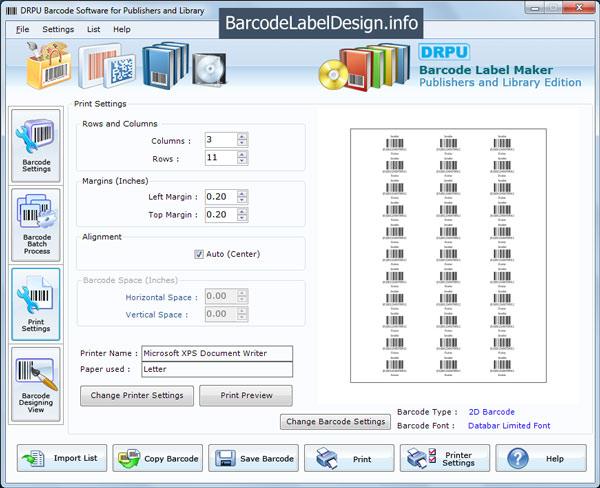Toggle the Auto (Center) alignment checkbox
The width and height of the screenshot is (600, 488).
click(x=199, y=254)
